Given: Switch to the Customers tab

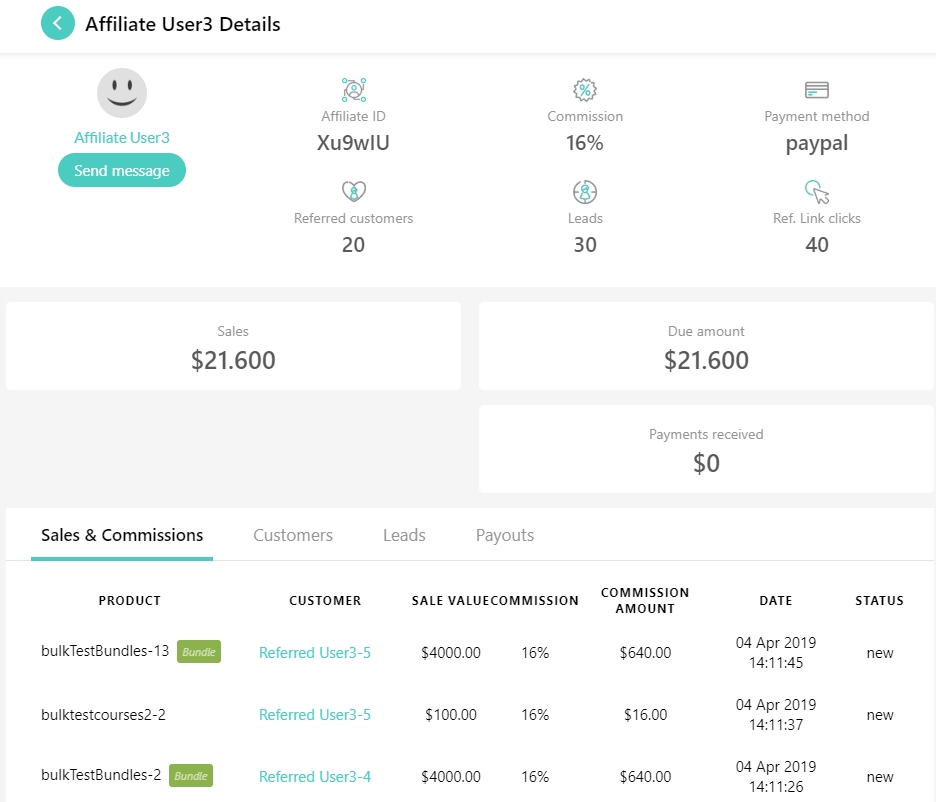Looking at the screenshot, I should pos(293,535).
